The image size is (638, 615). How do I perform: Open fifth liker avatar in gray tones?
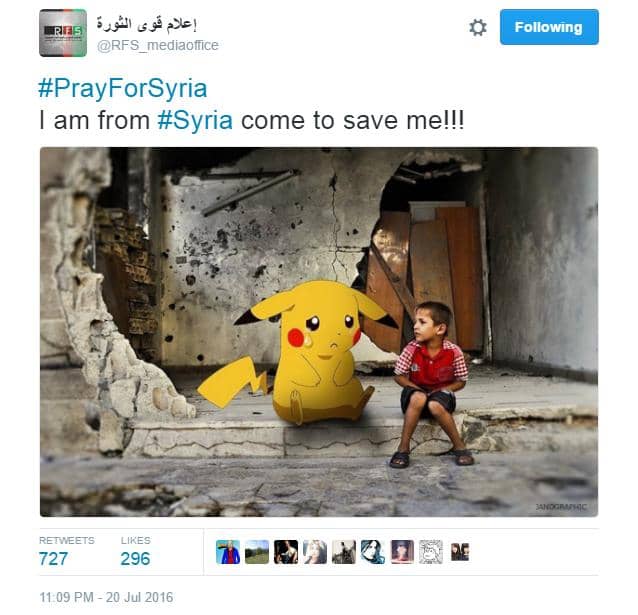click(x=344, y=552)
